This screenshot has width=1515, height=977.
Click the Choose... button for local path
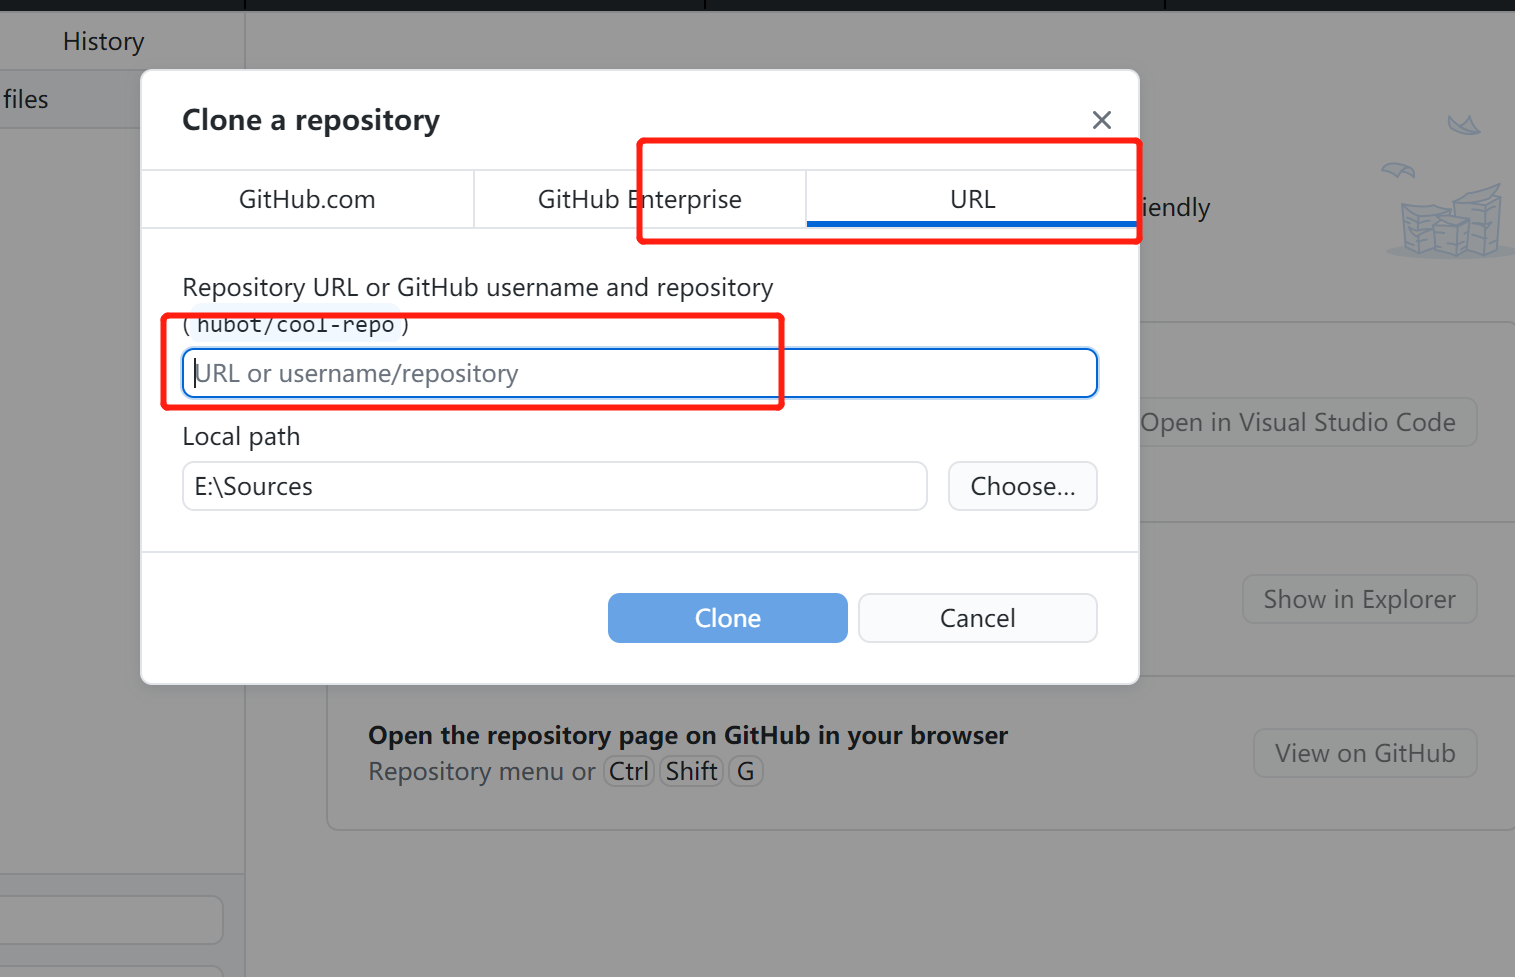[x=1022, y=486]
